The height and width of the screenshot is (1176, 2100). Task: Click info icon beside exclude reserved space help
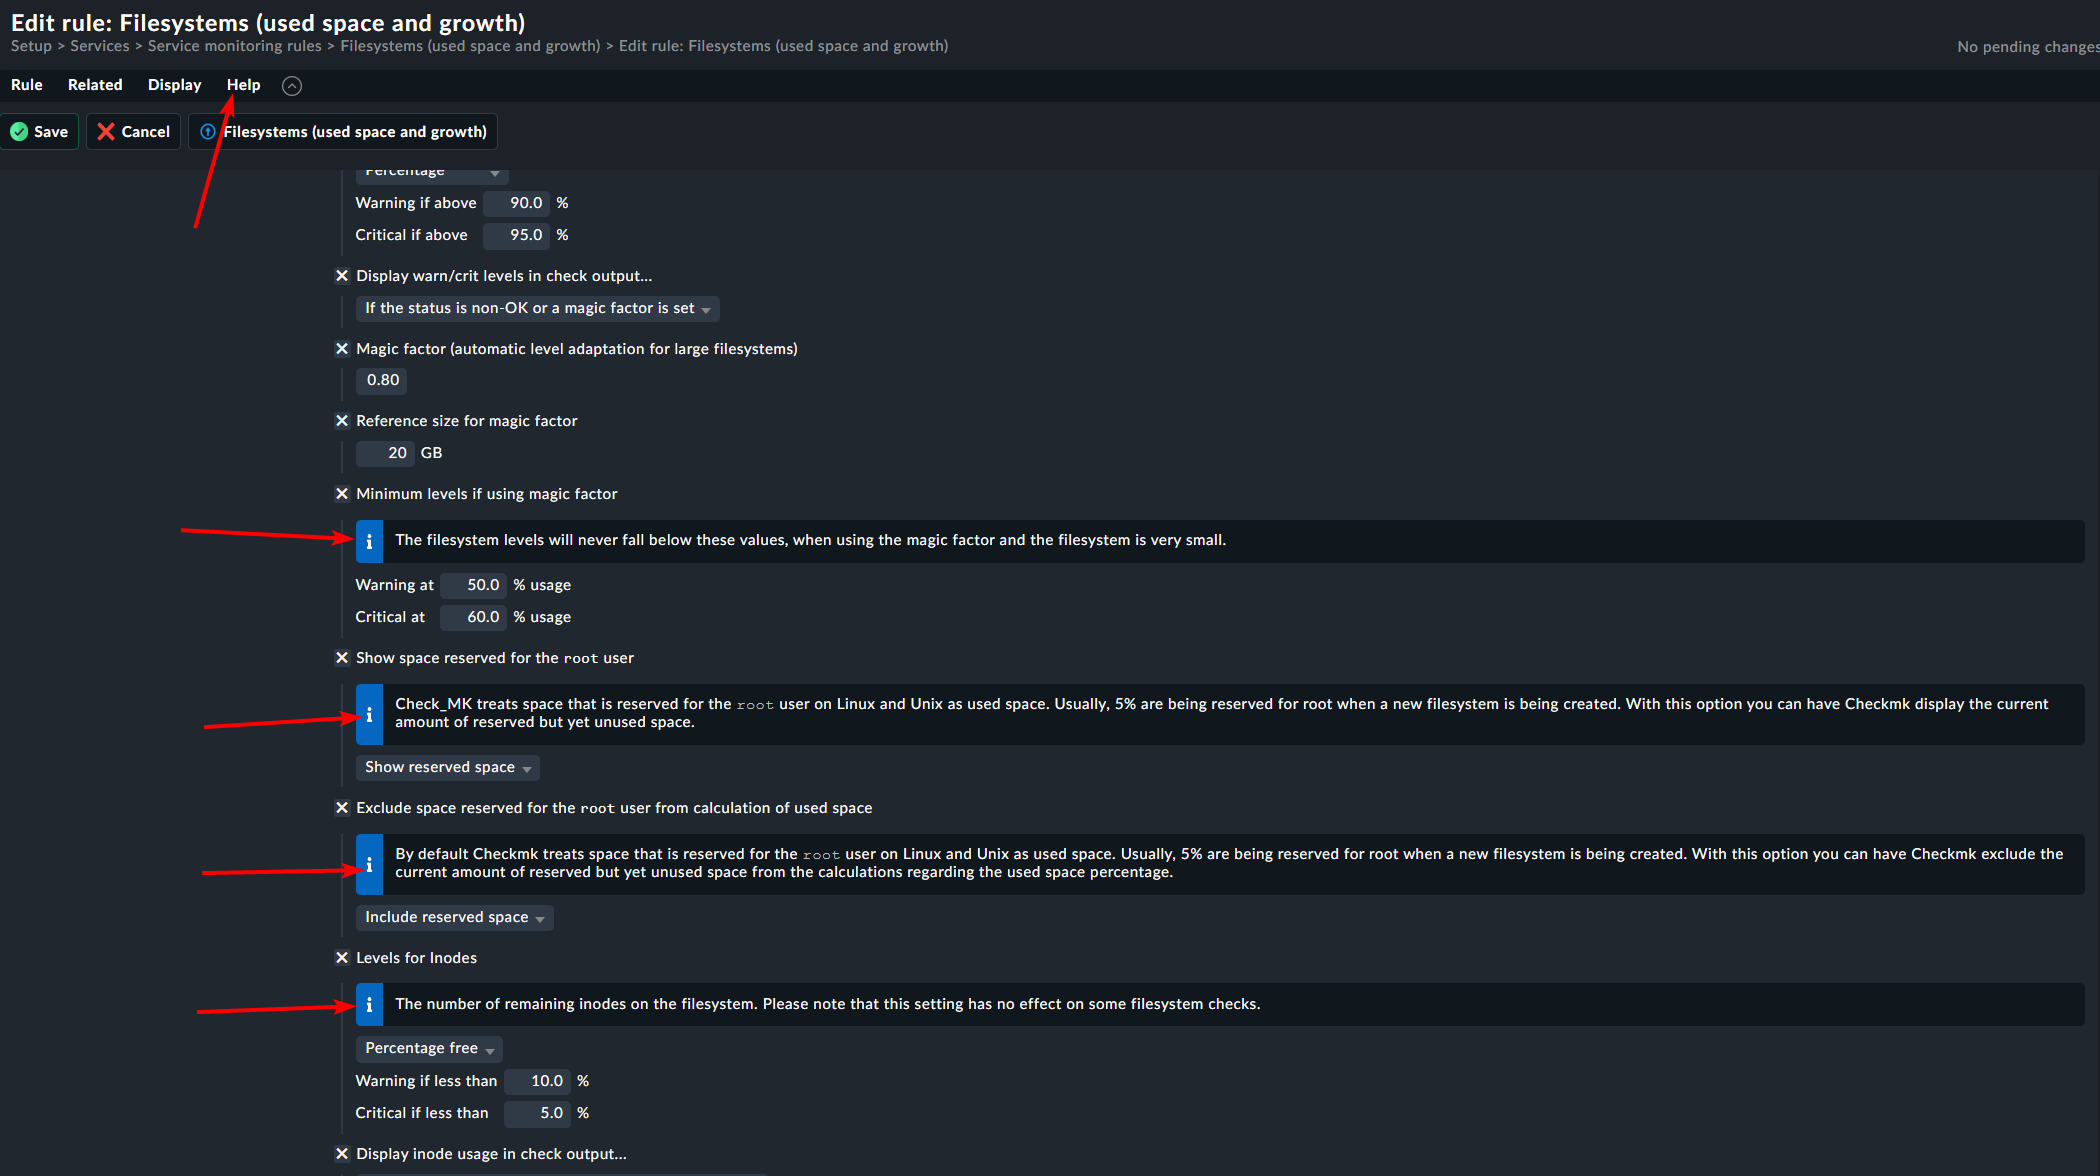point(369,864)
